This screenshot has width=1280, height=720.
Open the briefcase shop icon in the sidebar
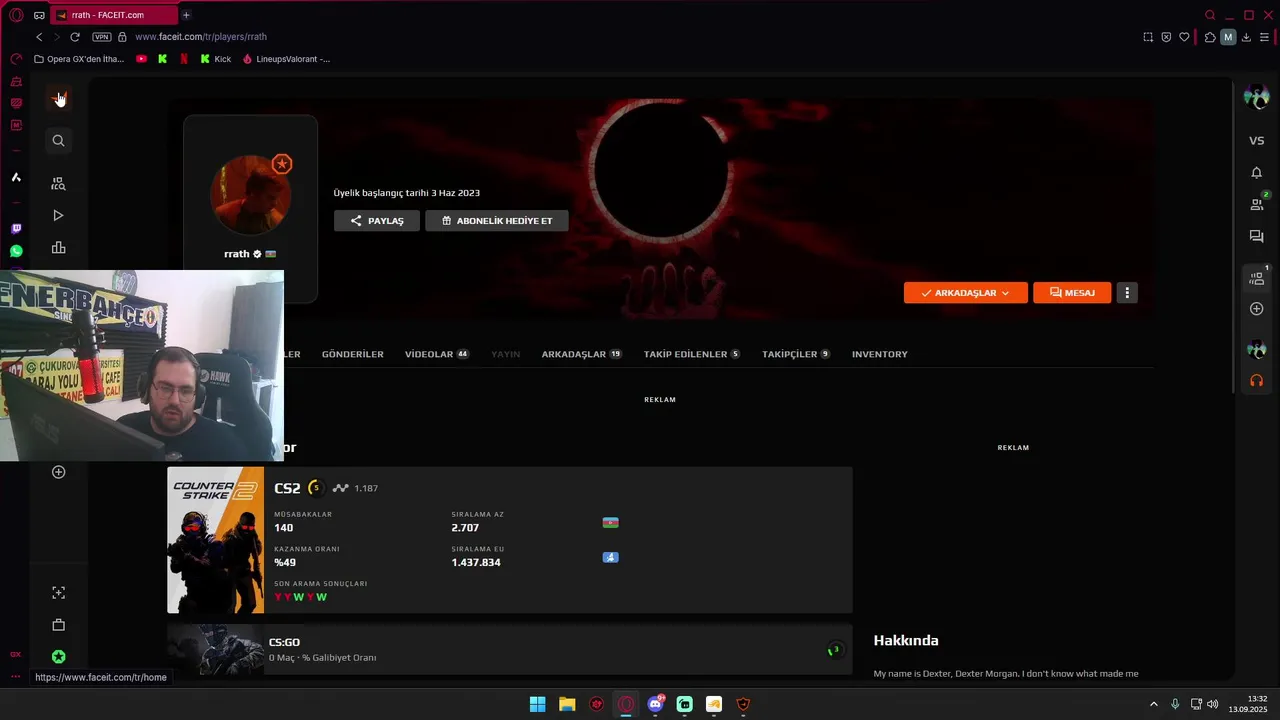coord(58,625)
